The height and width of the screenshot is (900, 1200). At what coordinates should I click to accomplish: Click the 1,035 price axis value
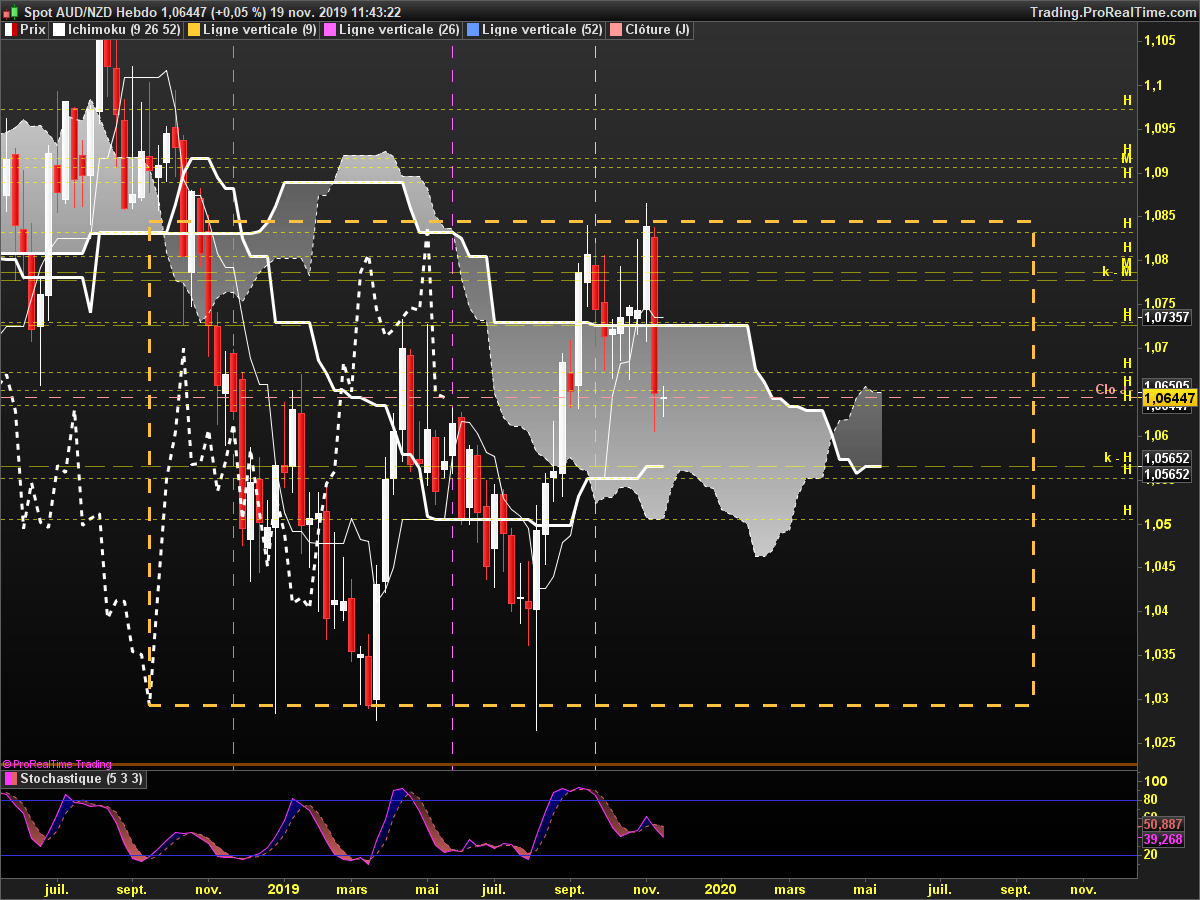tap(1160, 654)
